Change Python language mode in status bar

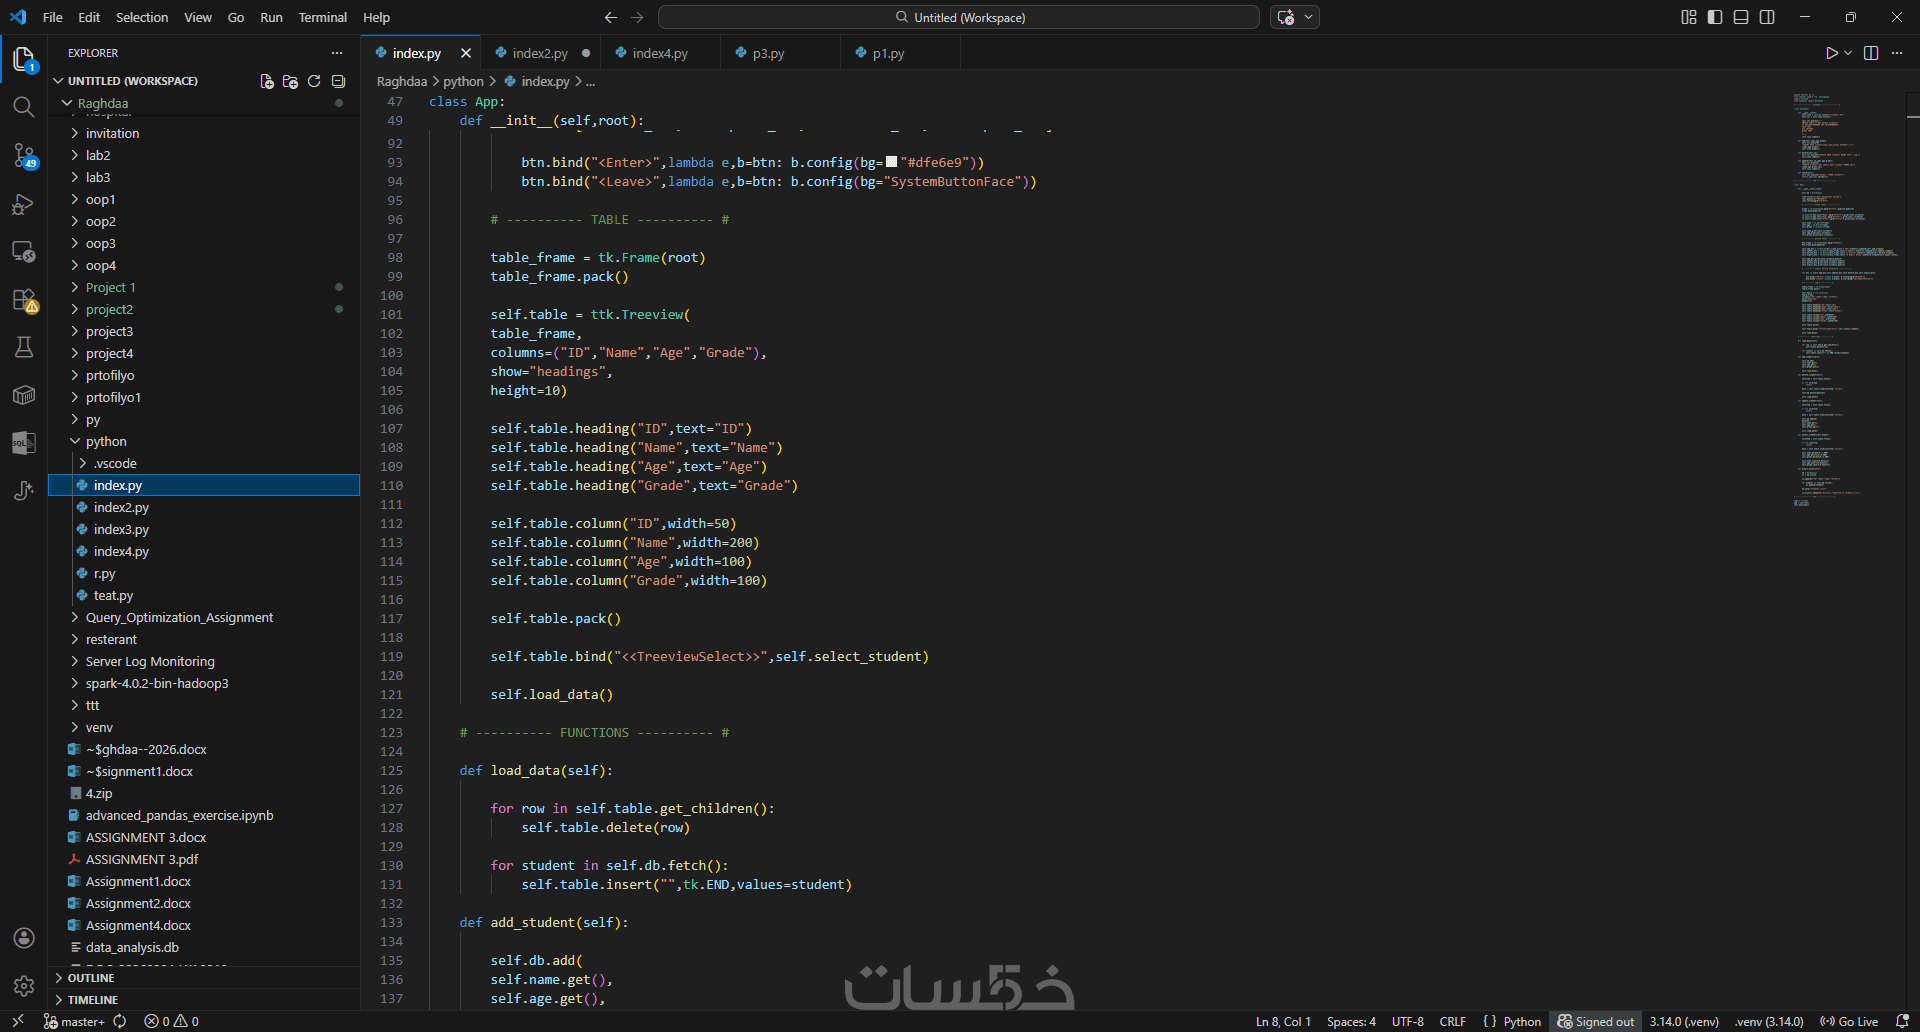coord(1522,1021)
